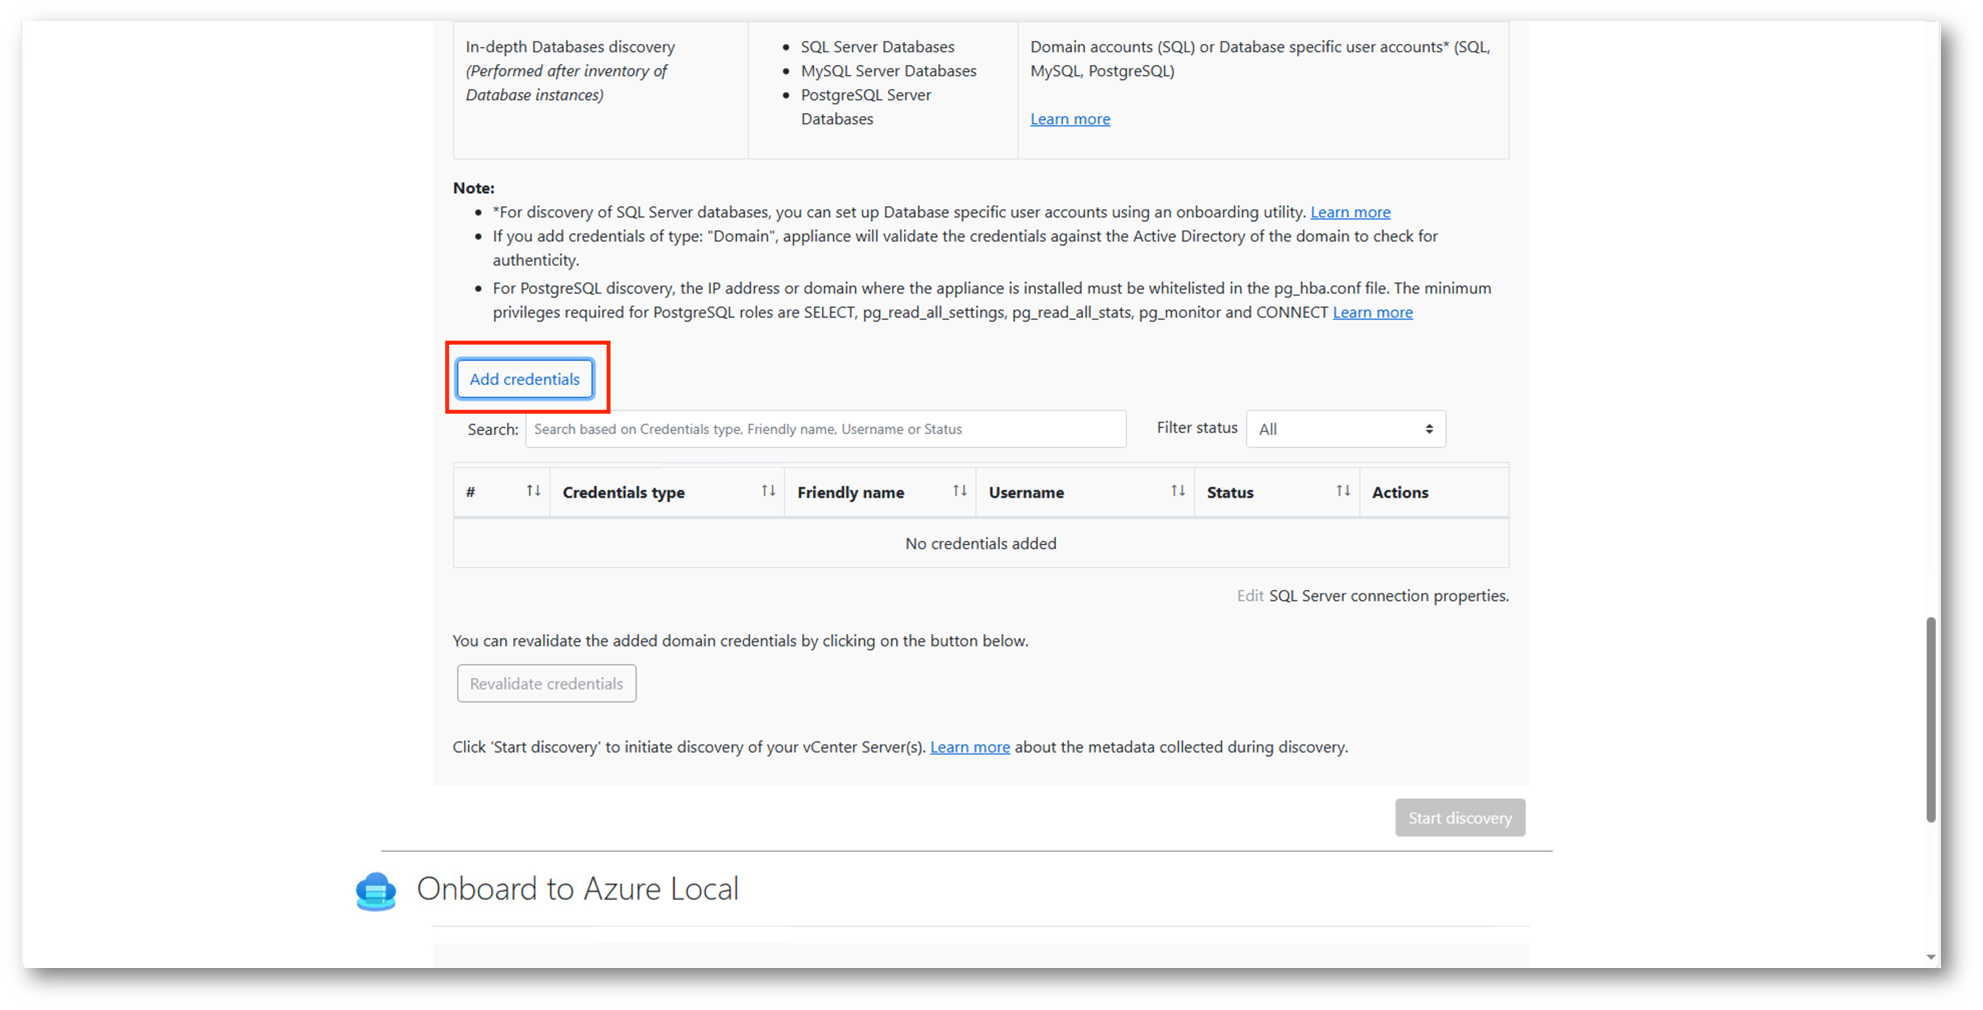Image resolution: width=1983 pixels, height=1010 pixels.
Task: Open Learn more link about onboarding utility
Action: (1349, 212)
